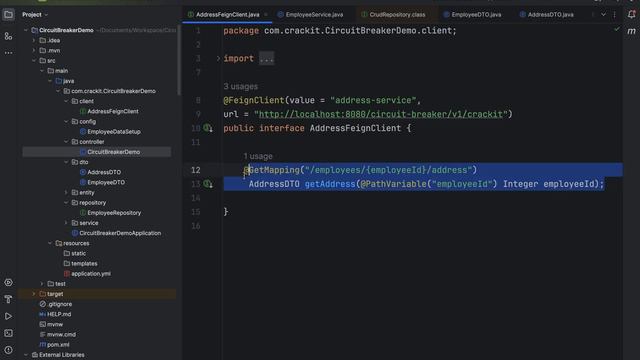Open the Run tool window icon
The image size is (640, 360).
coord(8,316)
